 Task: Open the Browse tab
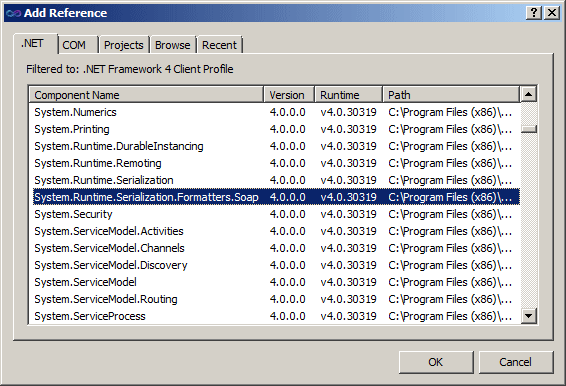(173, 45)
